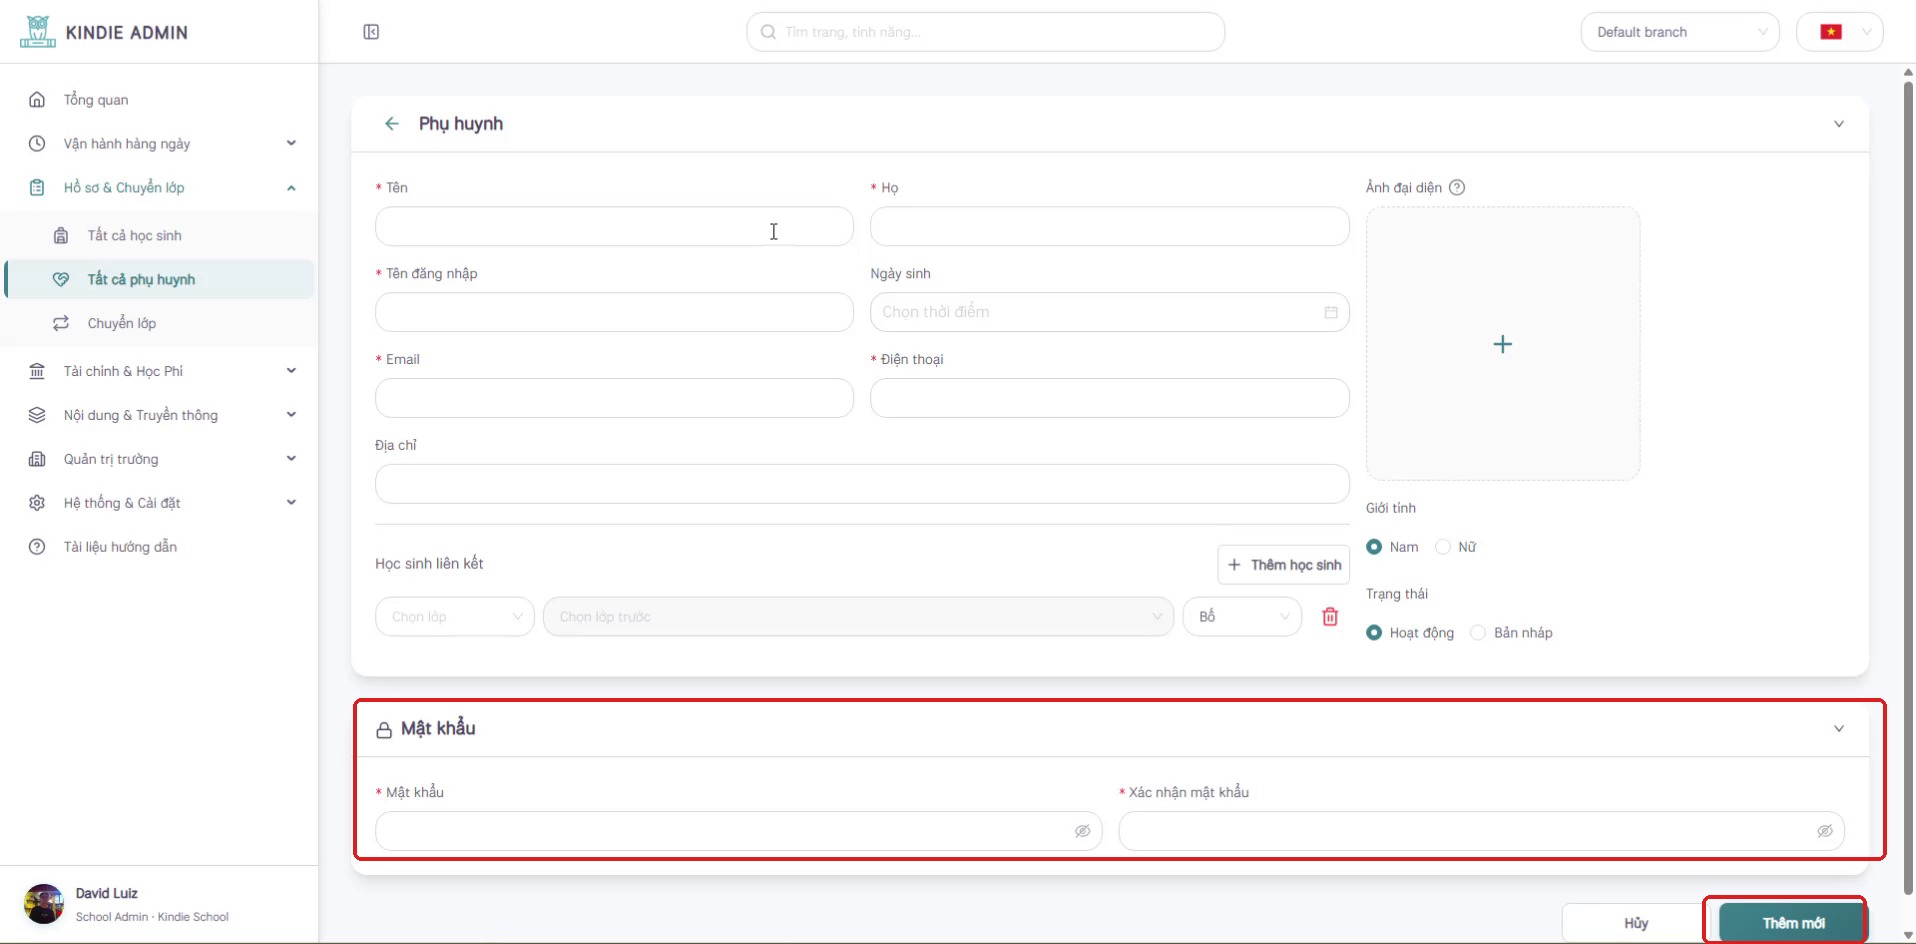Click the search magnifier icon
This screenshot has width=1916, height=944.
(768, 32)
